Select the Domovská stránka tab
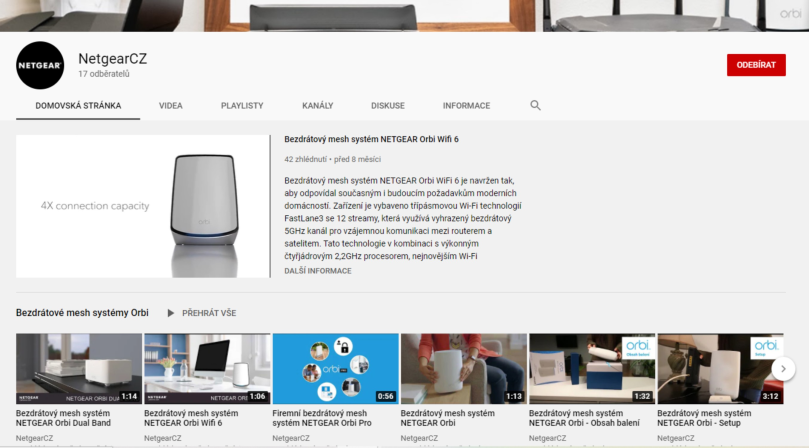The image size is (809, 448). [x=78, y=105]
